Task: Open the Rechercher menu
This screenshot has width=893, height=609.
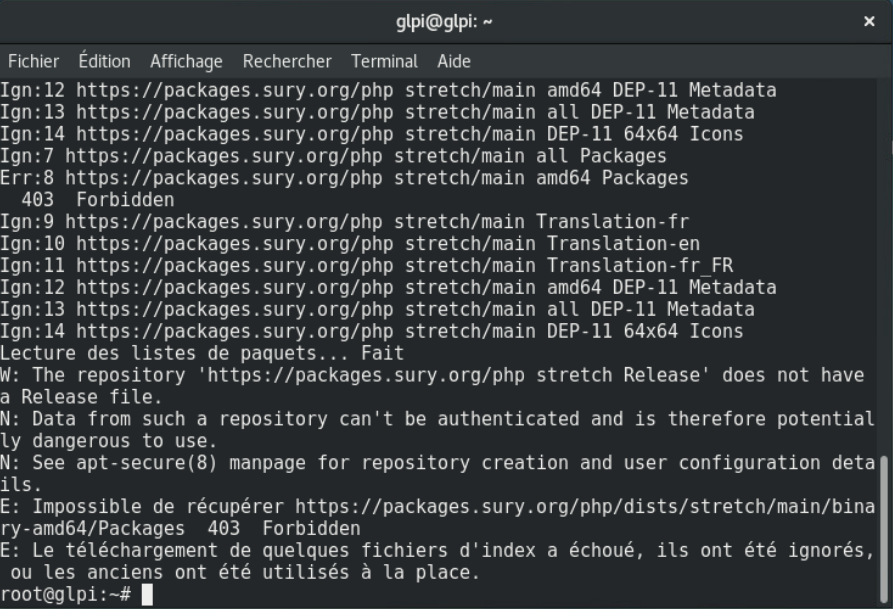Action: click(x=287, y=61)
